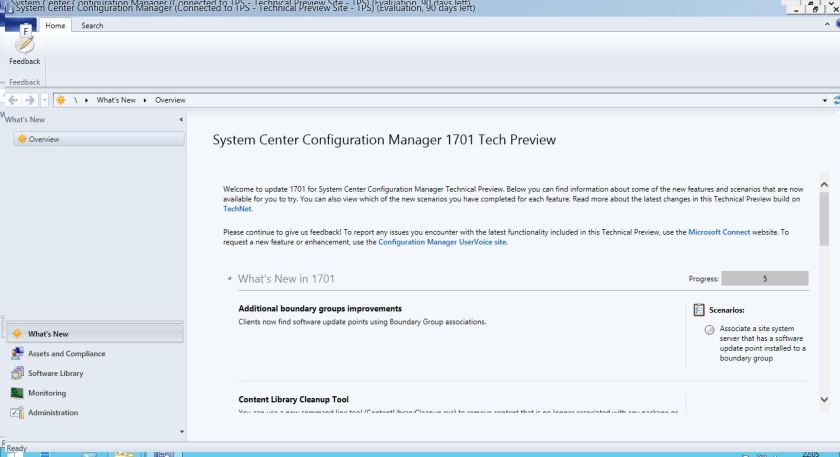Open the Configuration Manager UserVoice site link

pyautogui.click(x=442, y=242)
